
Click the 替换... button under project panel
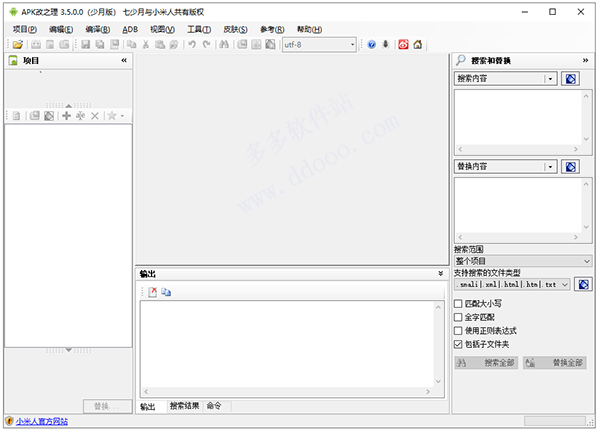coord(106,407)
